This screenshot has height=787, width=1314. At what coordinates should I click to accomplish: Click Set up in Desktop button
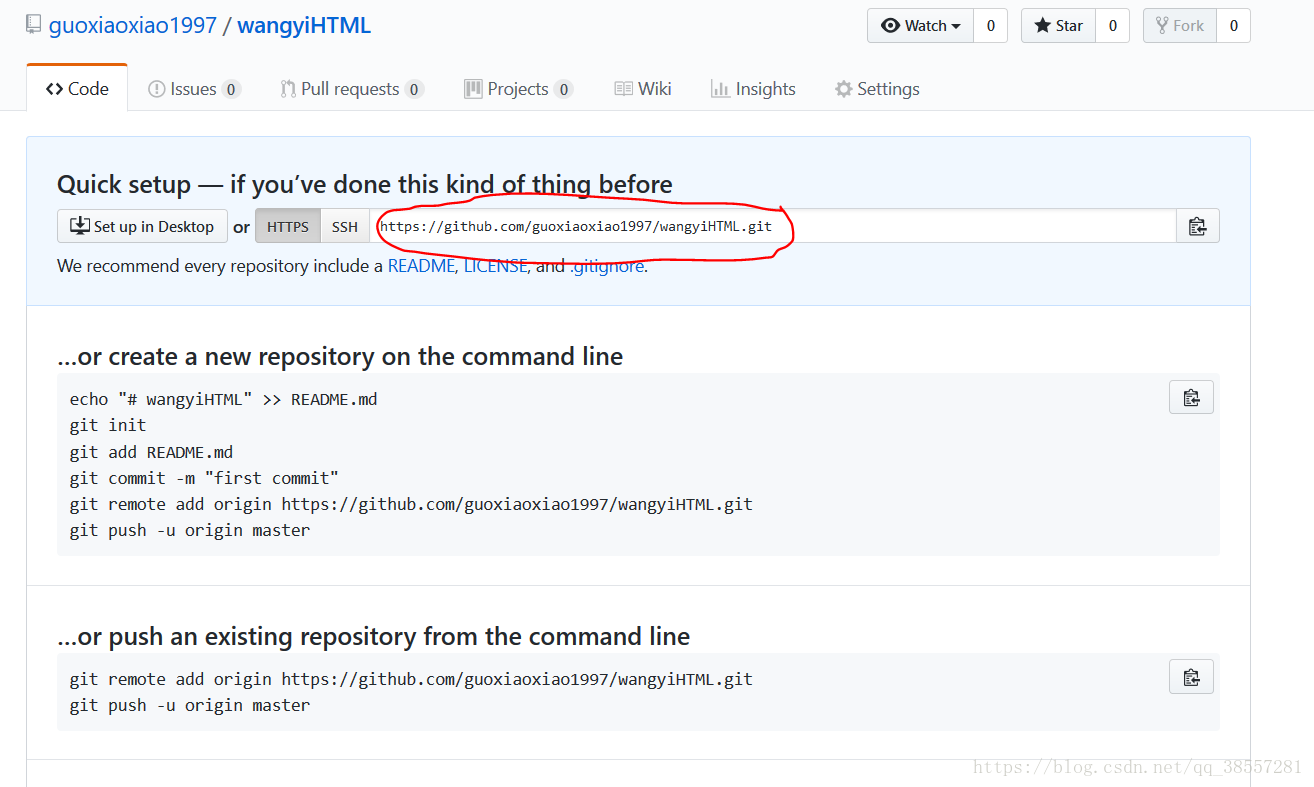(x=142, y=226)
